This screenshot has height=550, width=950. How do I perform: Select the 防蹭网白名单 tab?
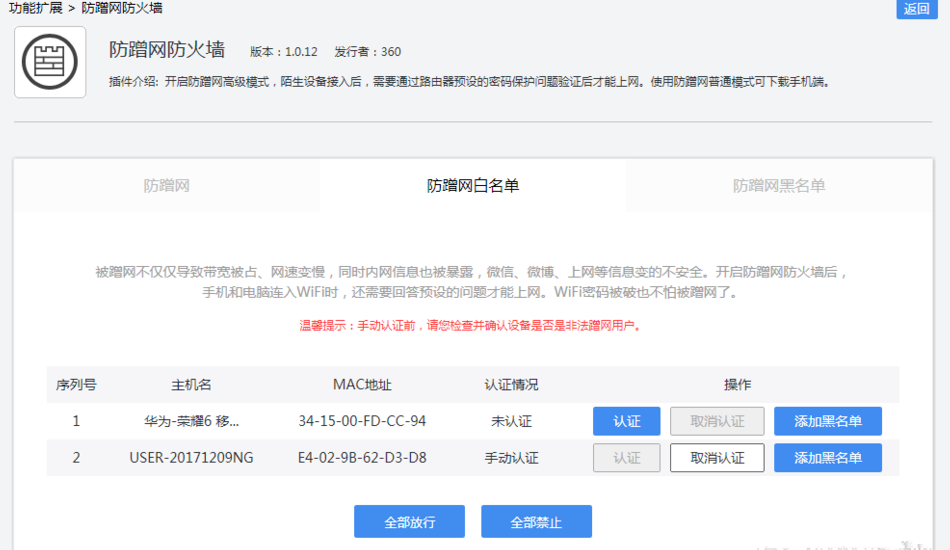click(x=473, y=185)
